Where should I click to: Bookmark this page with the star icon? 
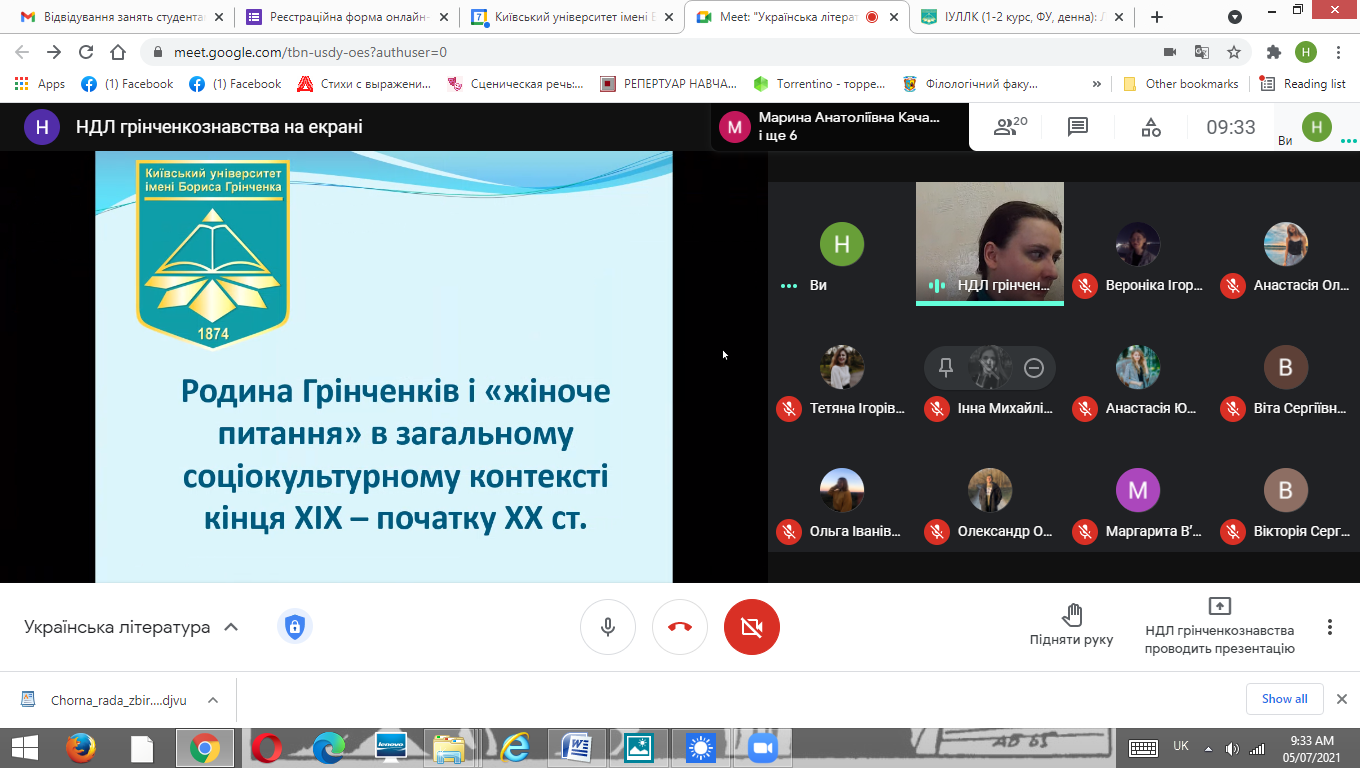(1234, 52)
